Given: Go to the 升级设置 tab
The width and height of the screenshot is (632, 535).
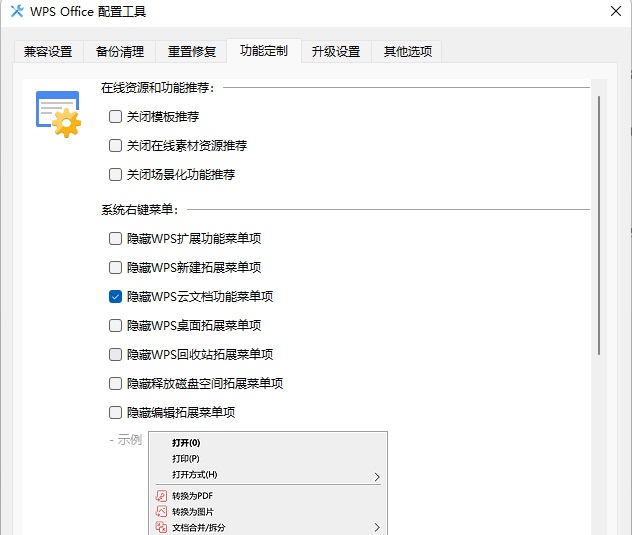Looking at the screenshot, I should click(x=336, y=52).
